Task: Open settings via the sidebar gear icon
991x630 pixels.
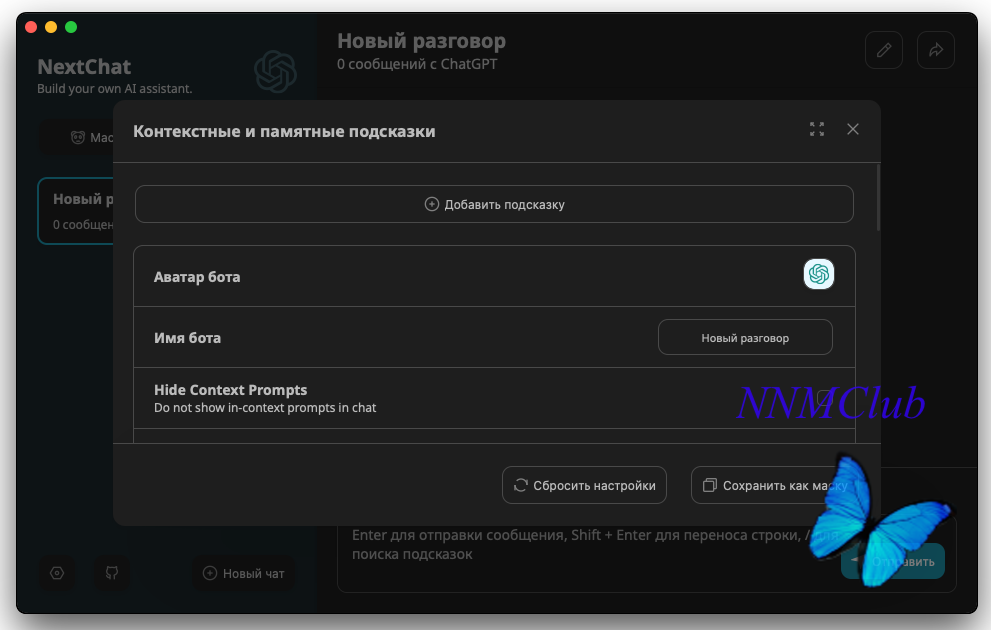Action: coord(57,573)
